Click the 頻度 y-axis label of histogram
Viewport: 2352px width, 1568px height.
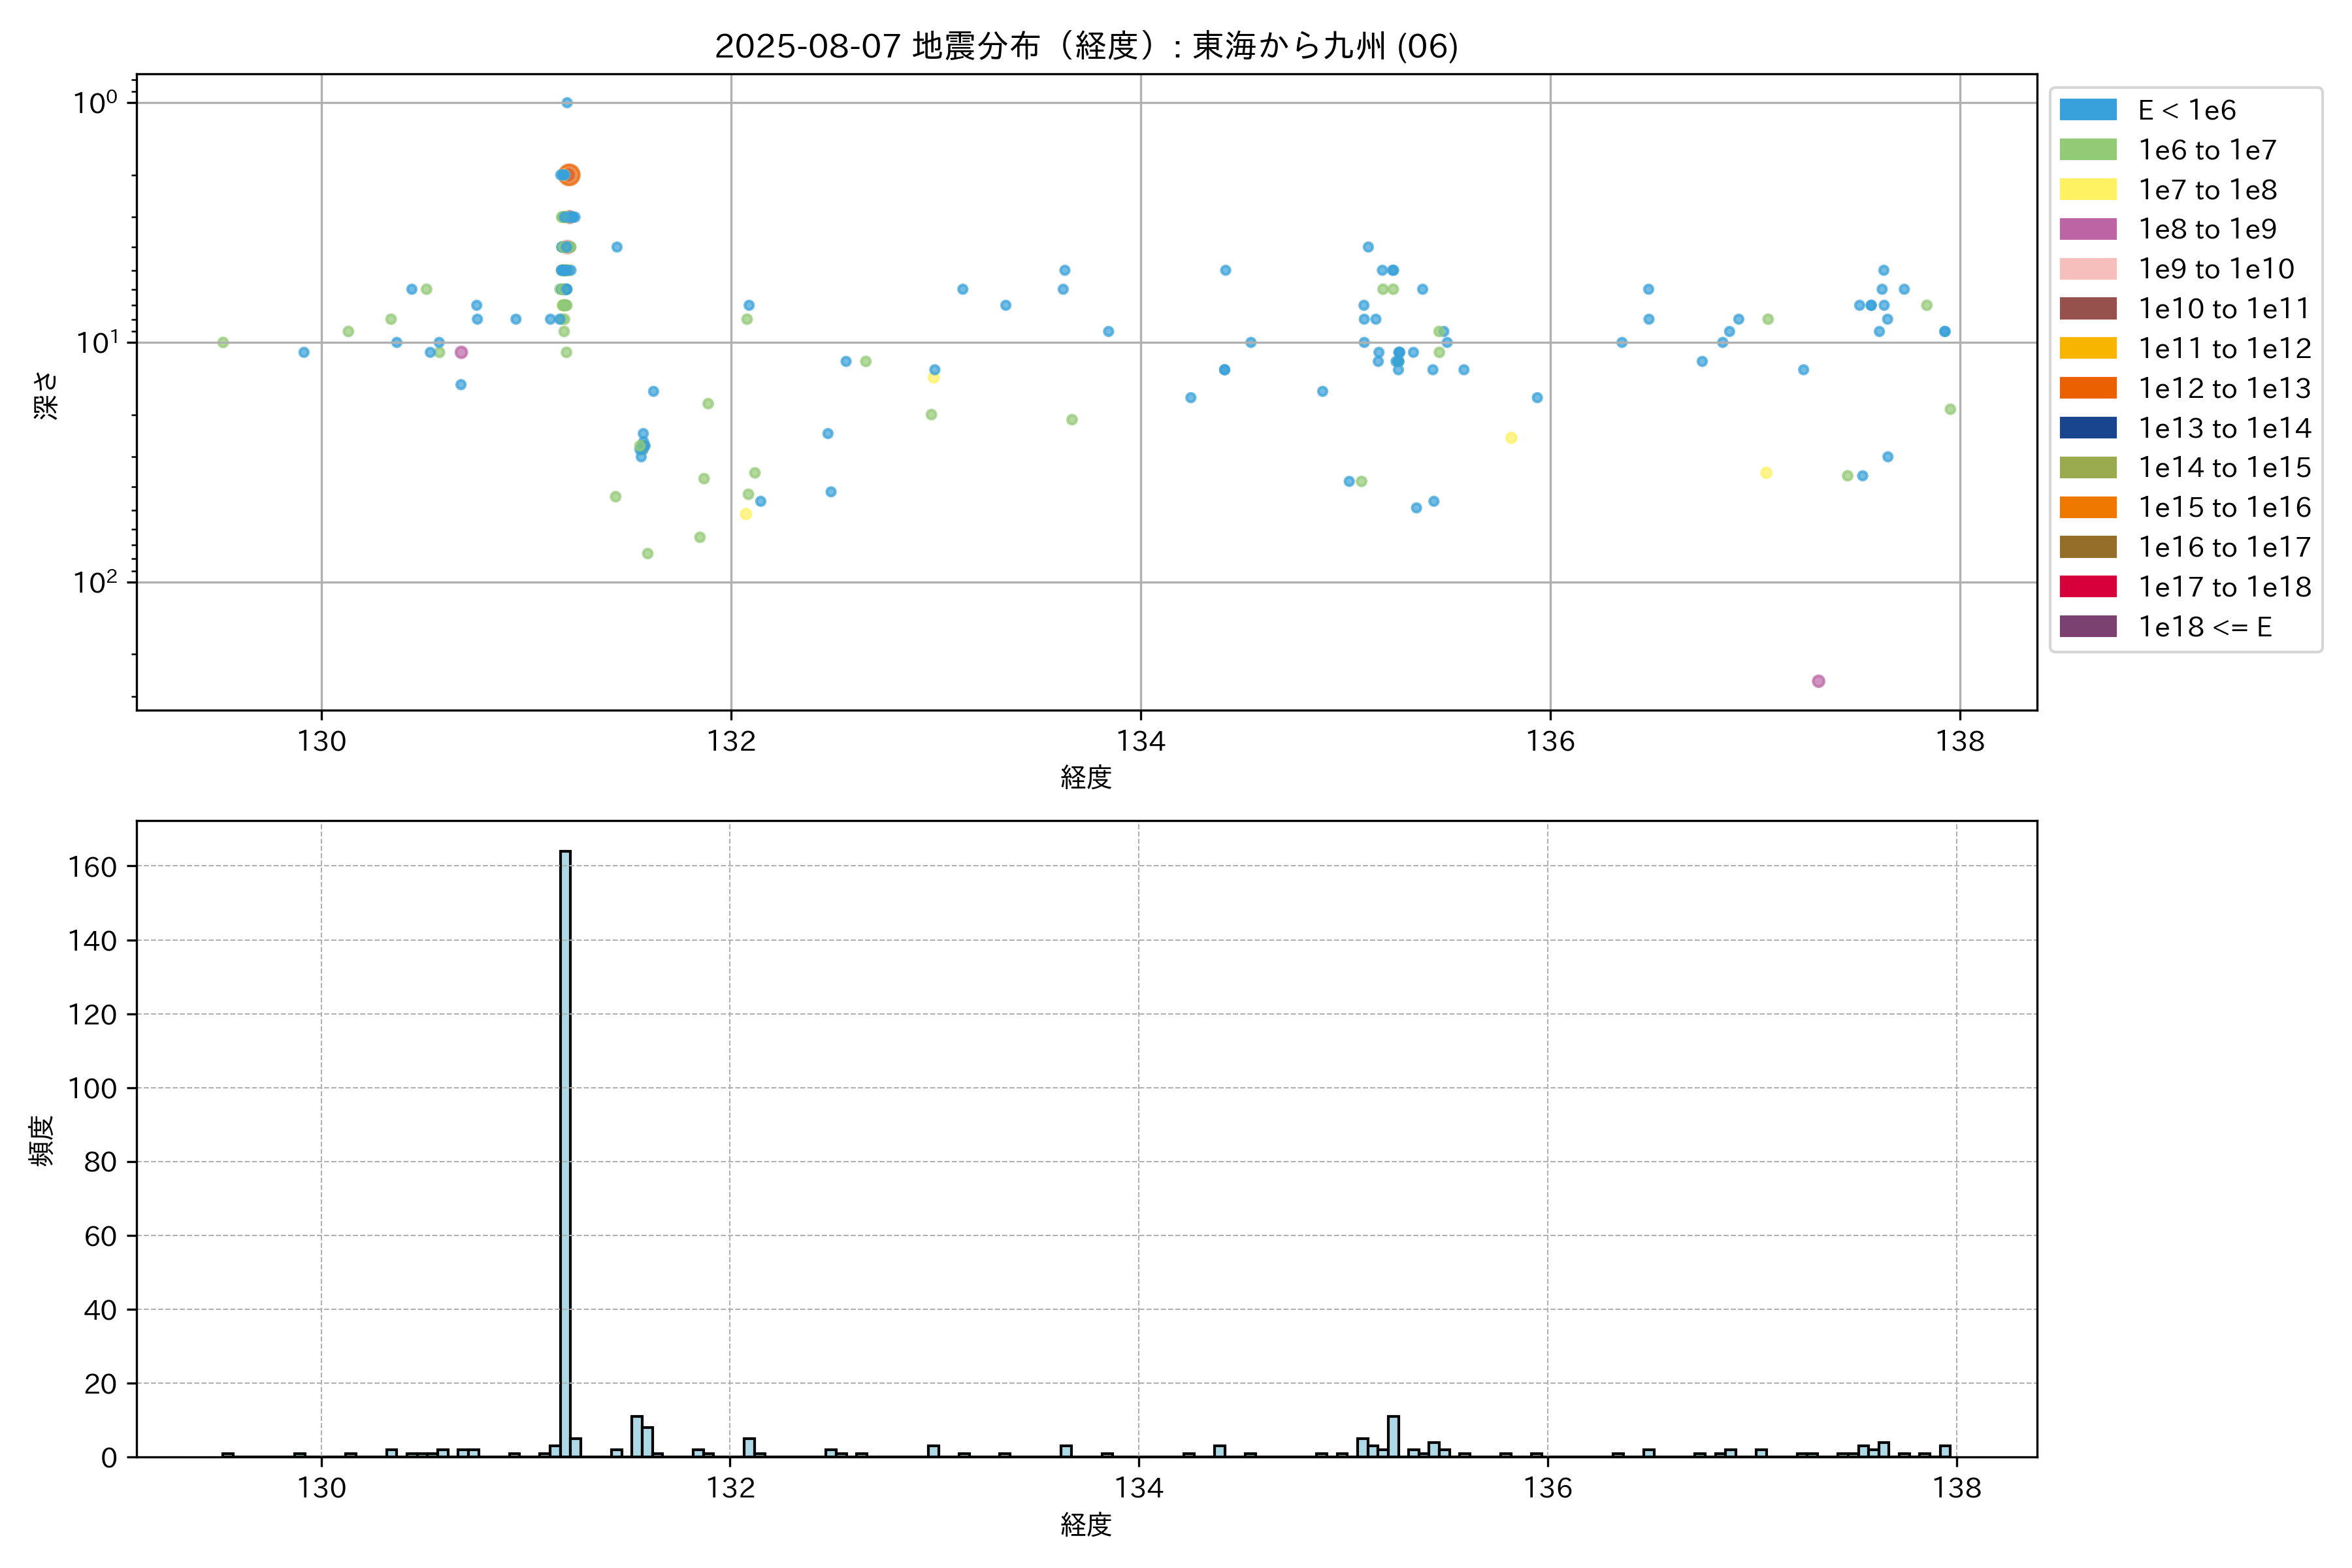[x=42, y=1141]
